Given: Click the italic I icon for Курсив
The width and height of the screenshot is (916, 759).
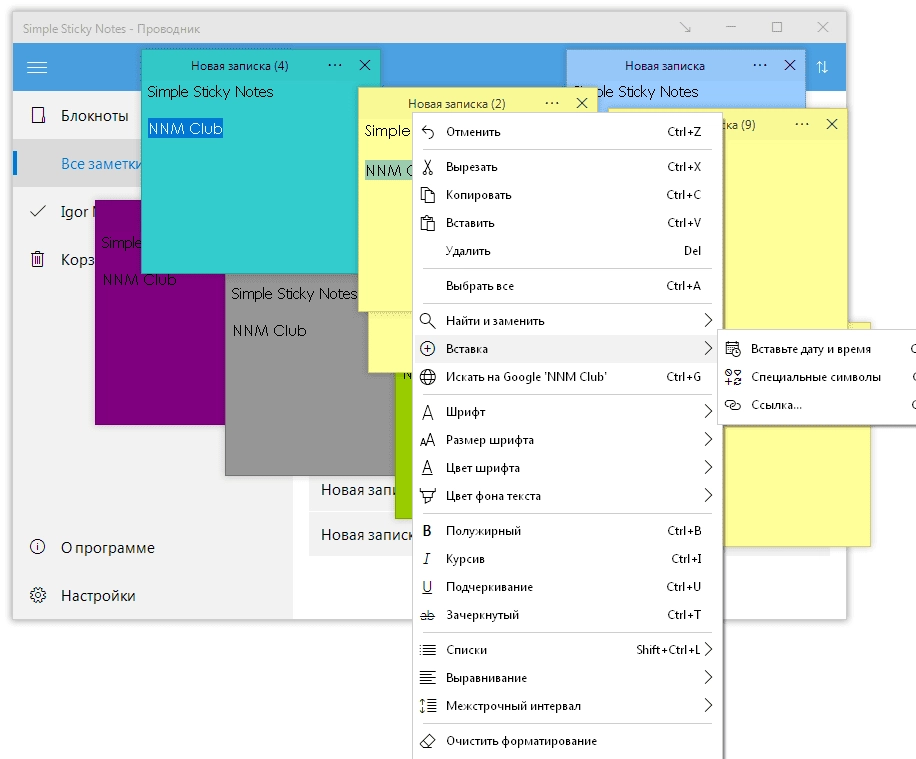Looking at the screenshot, I should pyautogui.click(x=427, y=559).
